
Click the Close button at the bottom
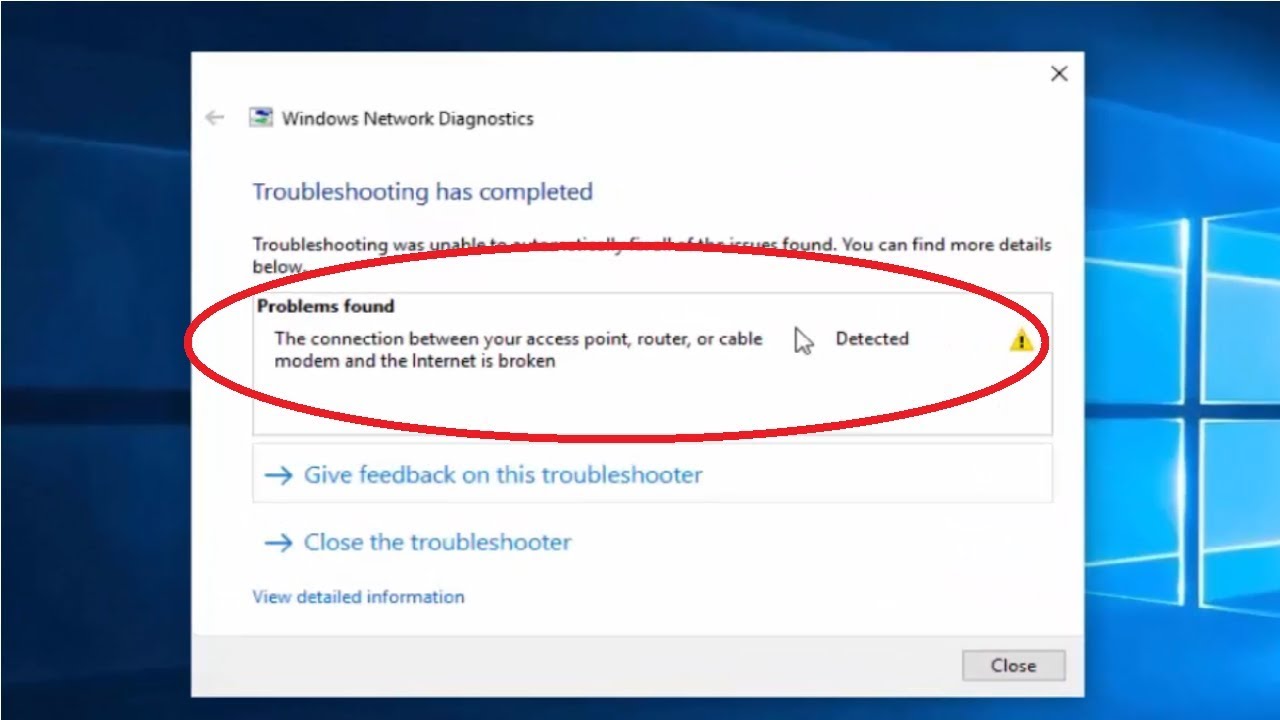click(1013, 665)
